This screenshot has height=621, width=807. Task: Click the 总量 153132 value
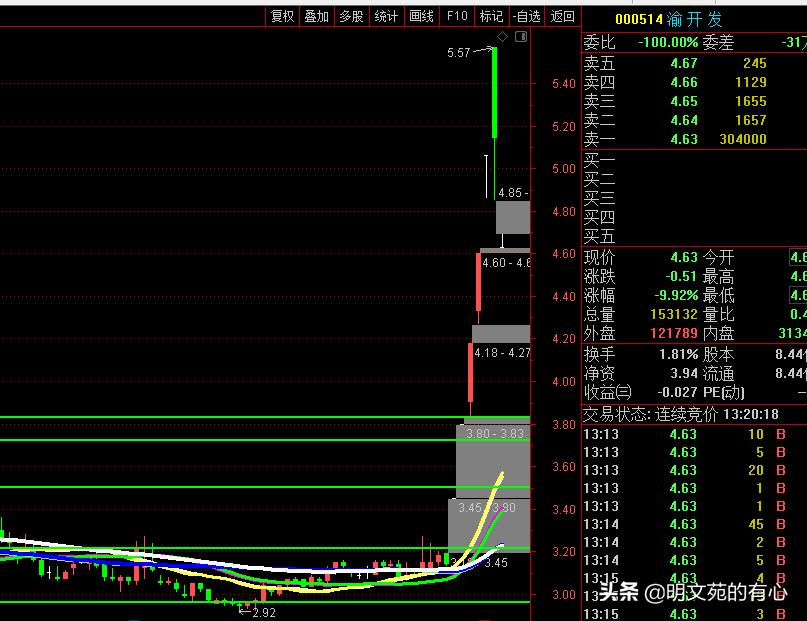click(x=674, y=314)
